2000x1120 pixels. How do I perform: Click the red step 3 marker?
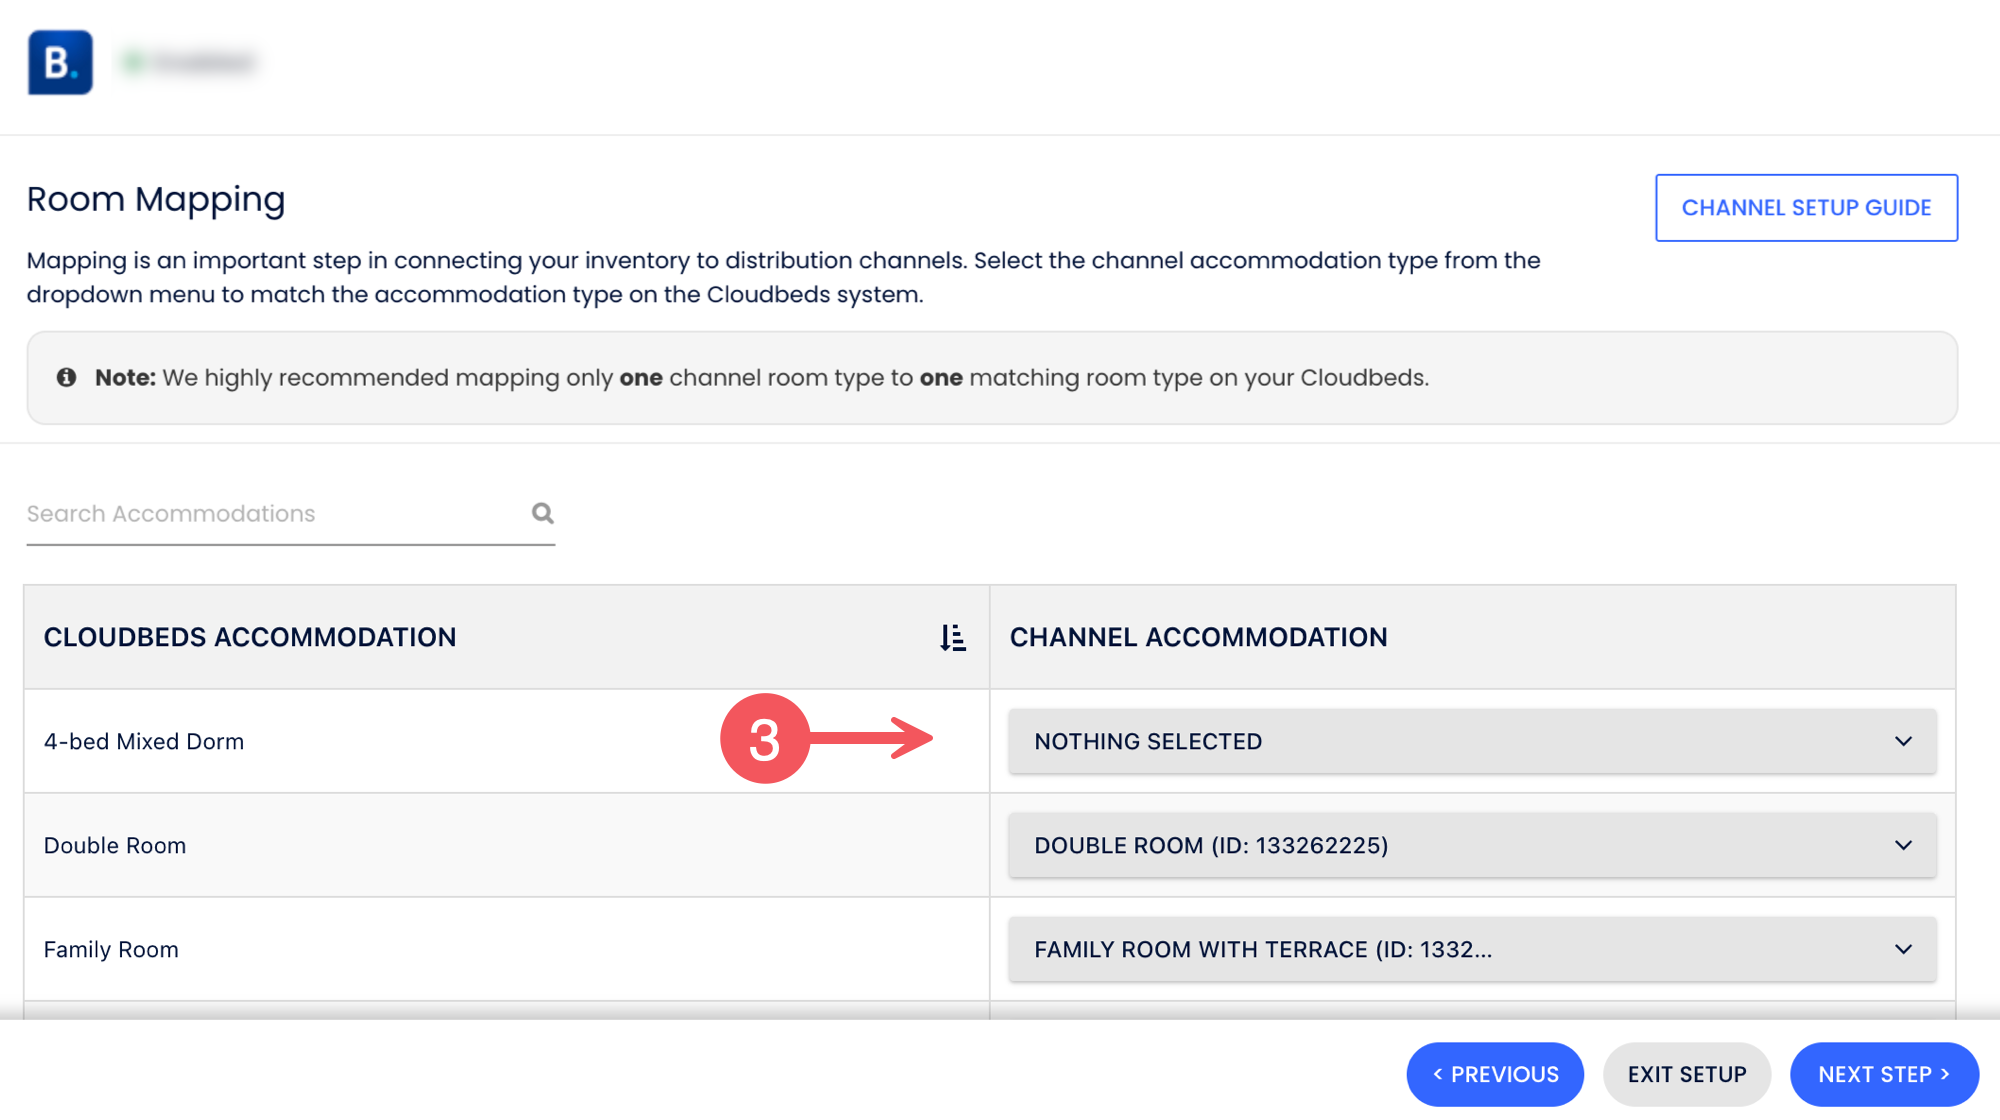pos(764,739)
